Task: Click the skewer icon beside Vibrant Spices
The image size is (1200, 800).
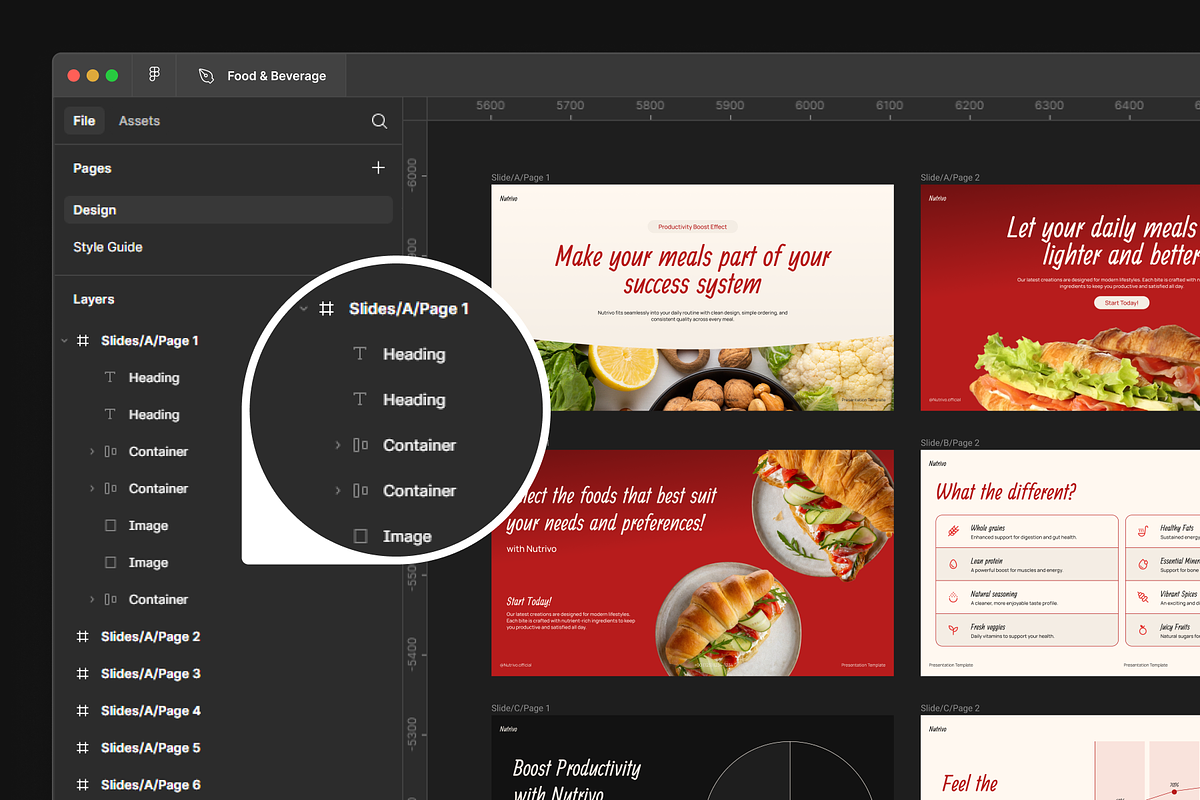Action: tap(1143, 597)
